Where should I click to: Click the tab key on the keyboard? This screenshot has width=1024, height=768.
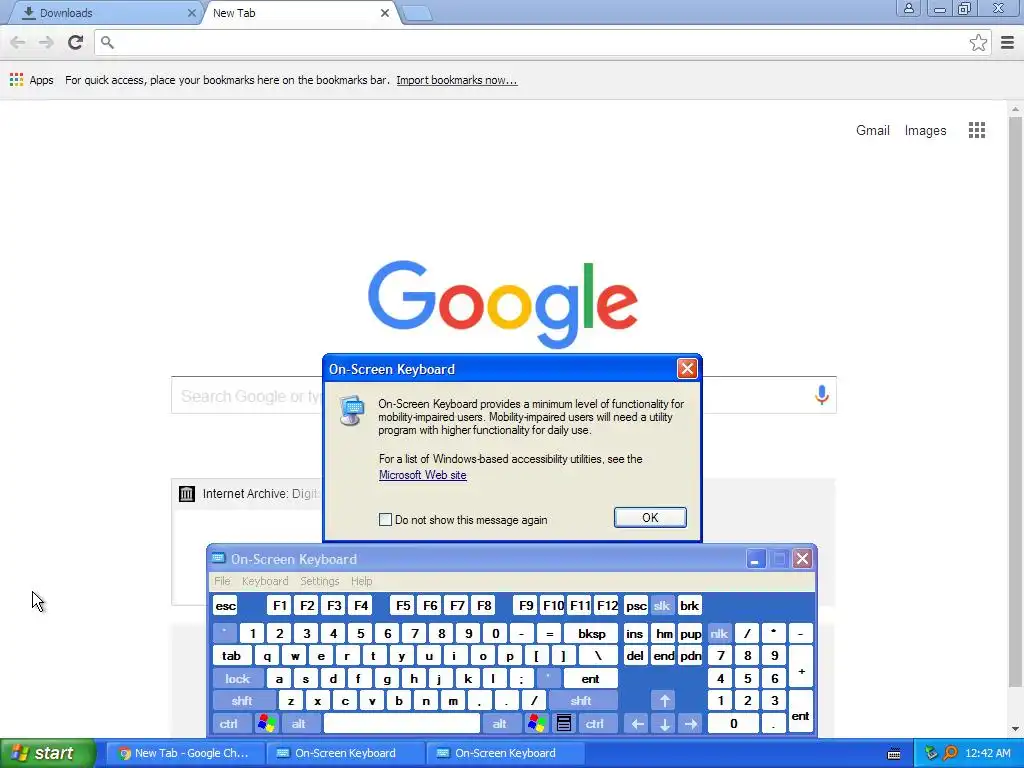[x=231, y=656]
